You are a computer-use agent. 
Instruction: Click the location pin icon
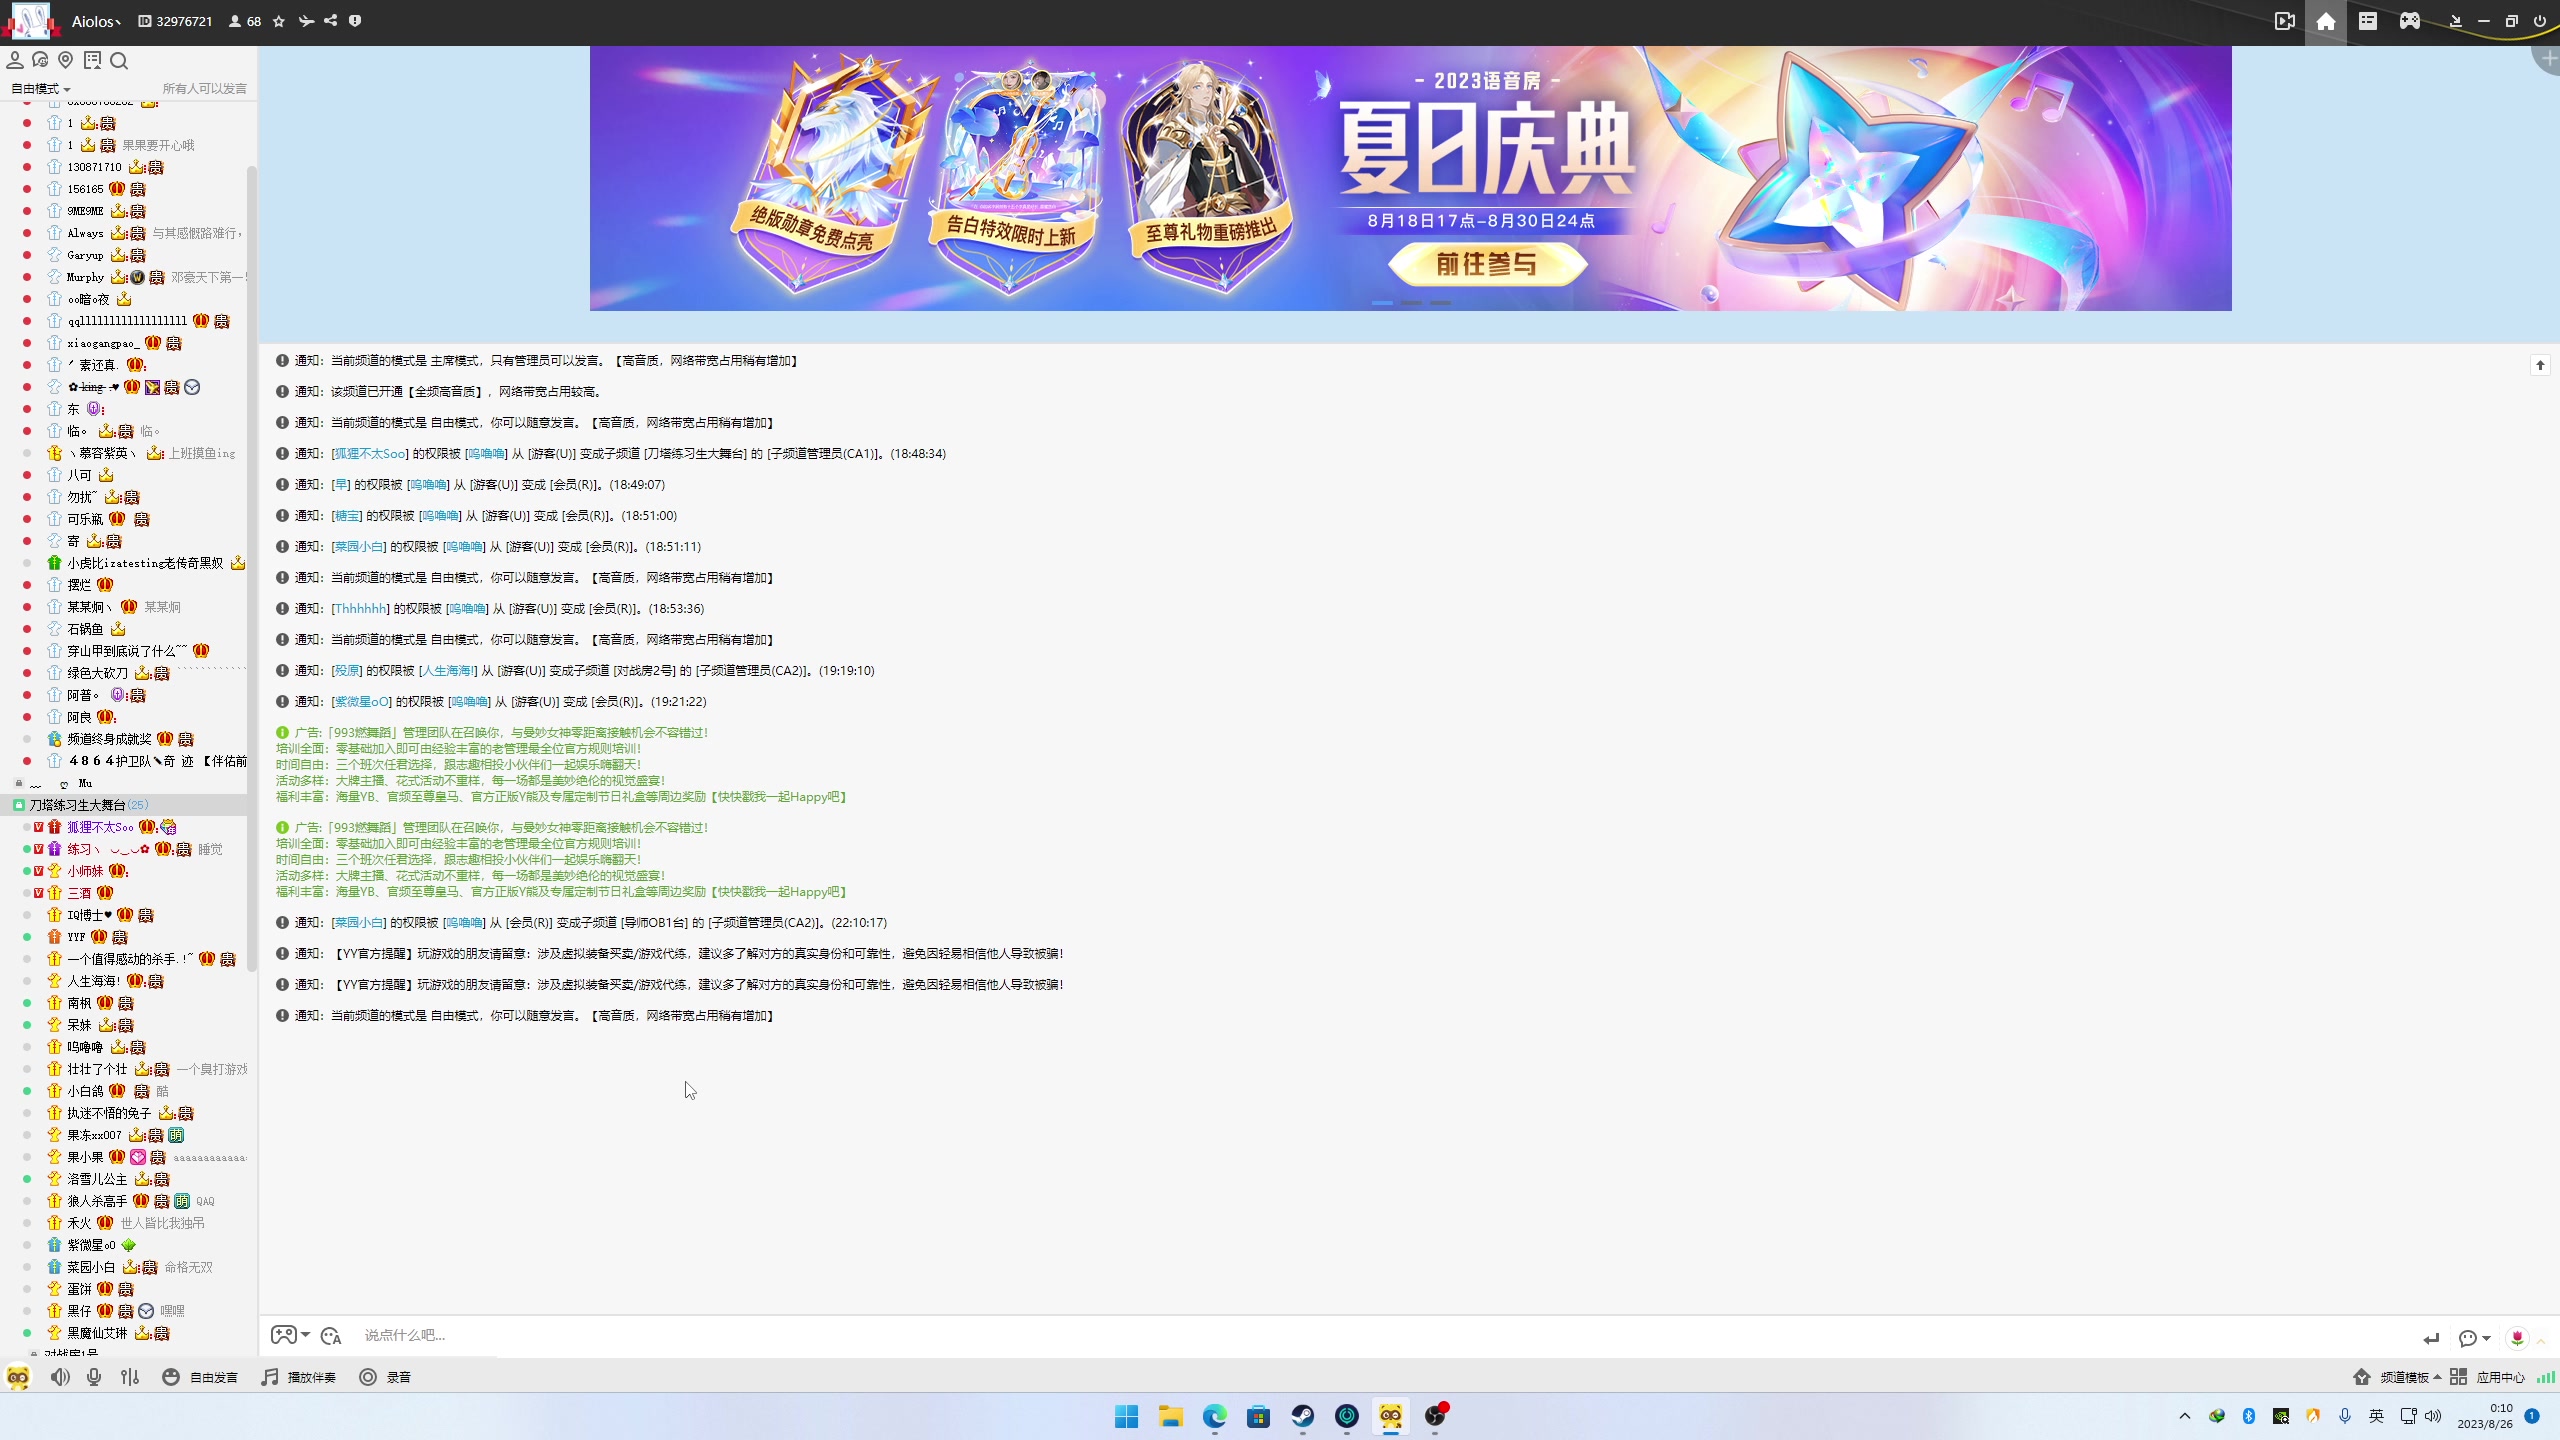pyautogui.click(x=66, y=61)
